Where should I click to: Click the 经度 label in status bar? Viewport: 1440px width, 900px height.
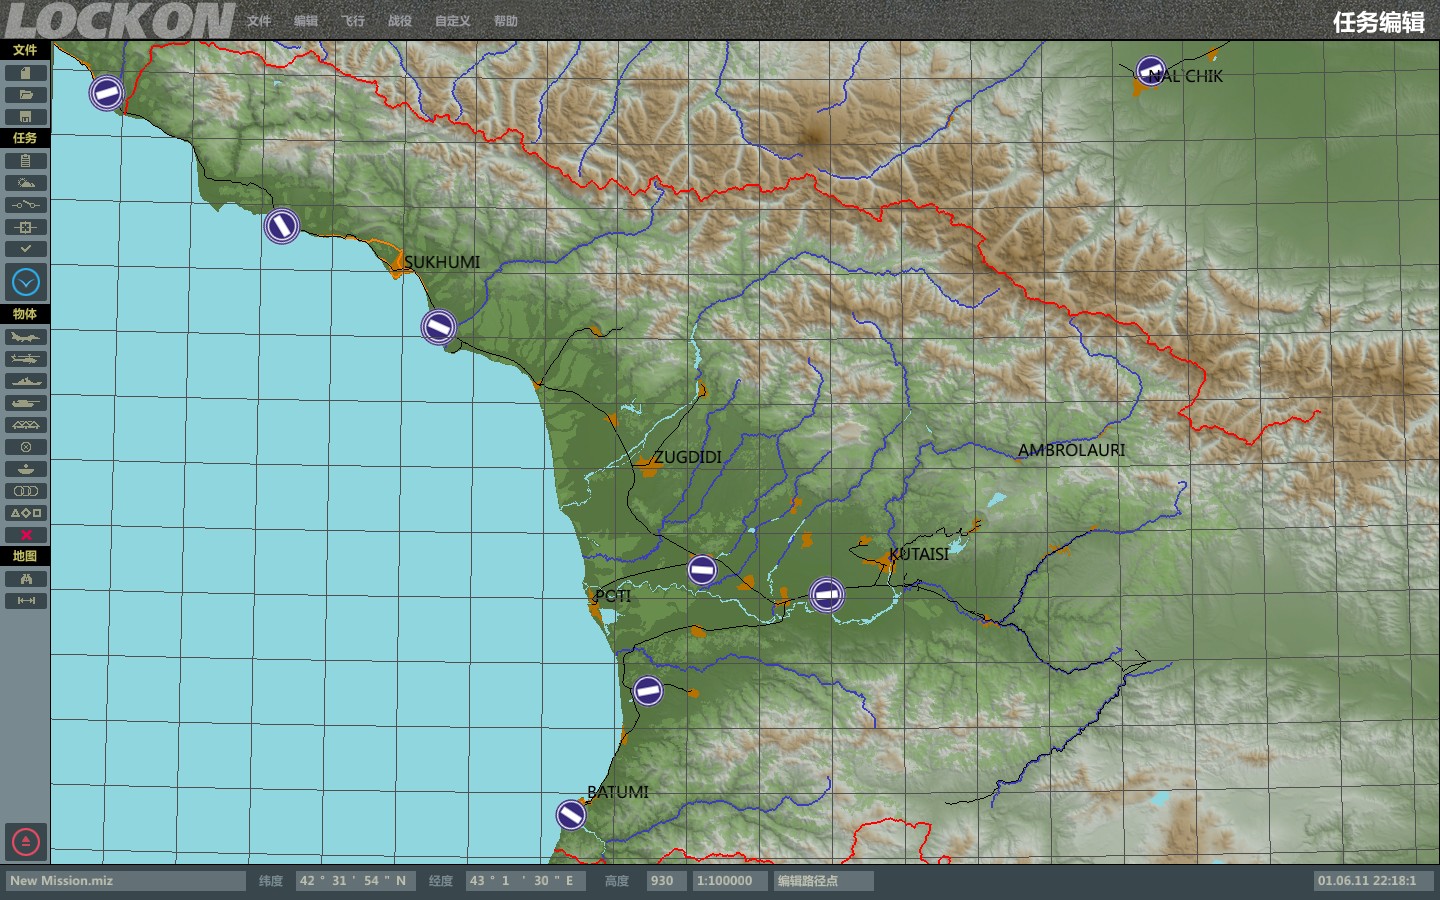(x=441, y=881)
